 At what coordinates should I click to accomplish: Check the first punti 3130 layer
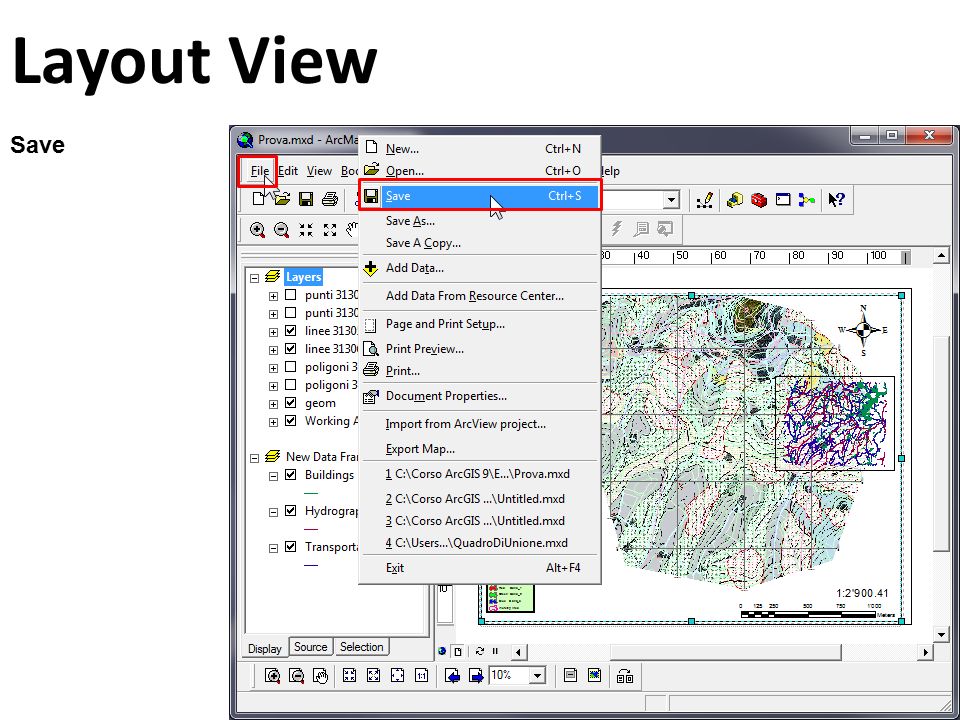(291, 294)
